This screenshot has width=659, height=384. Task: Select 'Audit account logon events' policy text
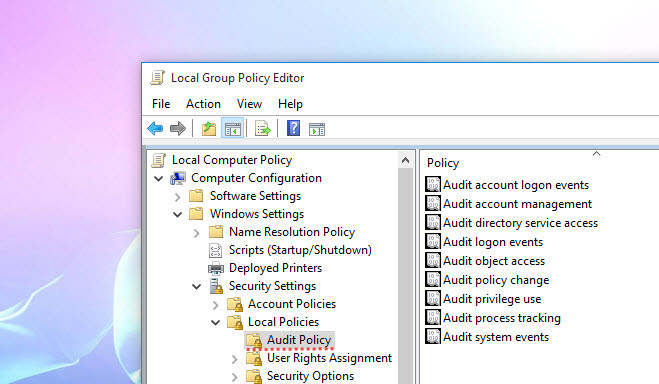point(516,185)
